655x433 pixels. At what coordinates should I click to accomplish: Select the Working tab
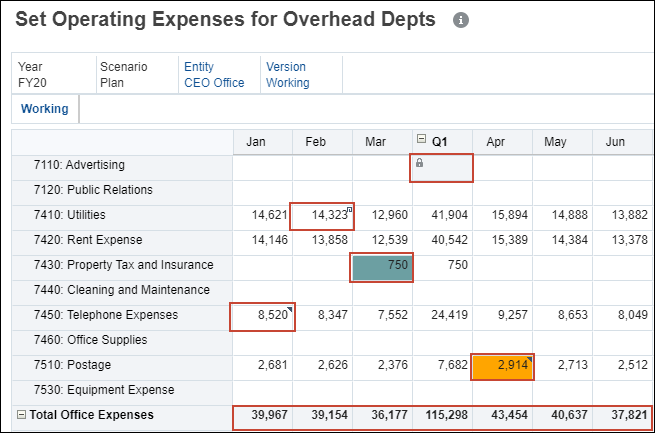pyautogui.click(x=45, y=109)
